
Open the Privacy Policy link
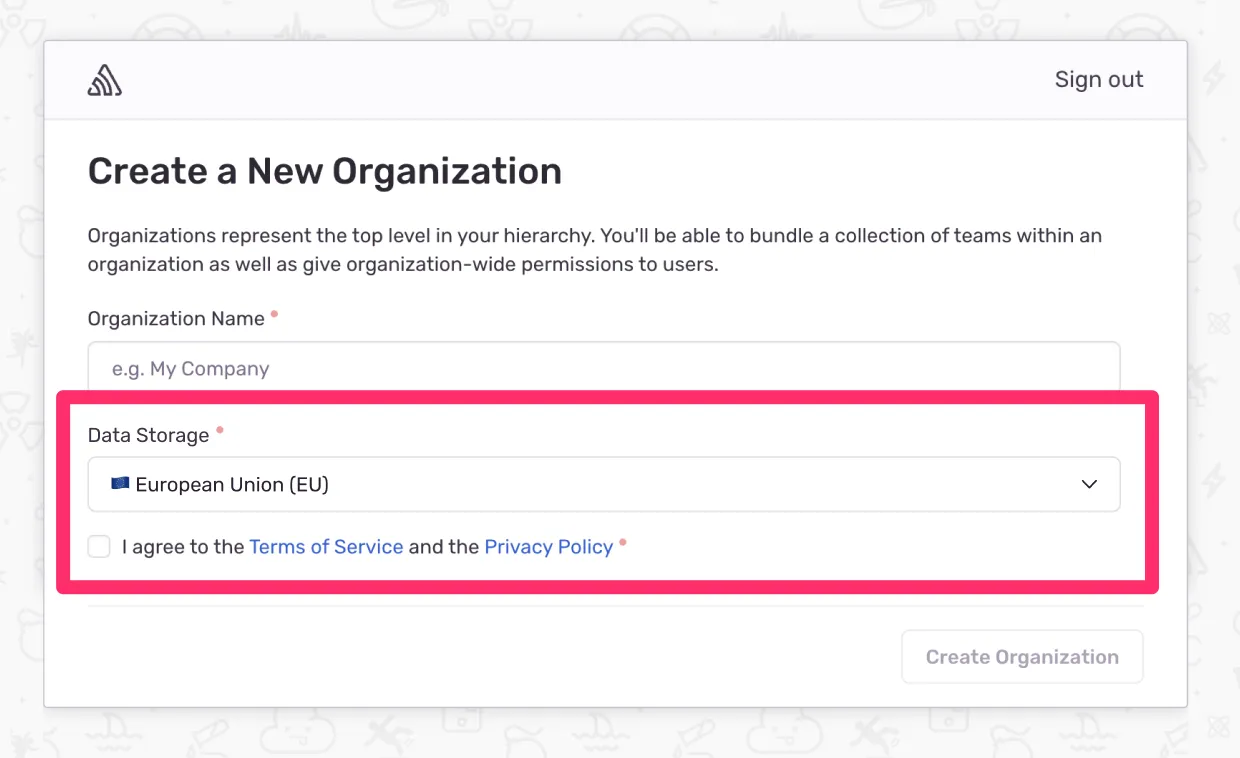click(x=548, y=546)
